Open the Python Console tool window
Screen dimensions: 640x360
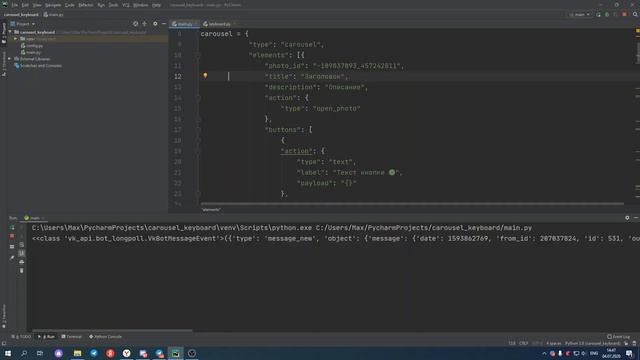pos(106,337)
